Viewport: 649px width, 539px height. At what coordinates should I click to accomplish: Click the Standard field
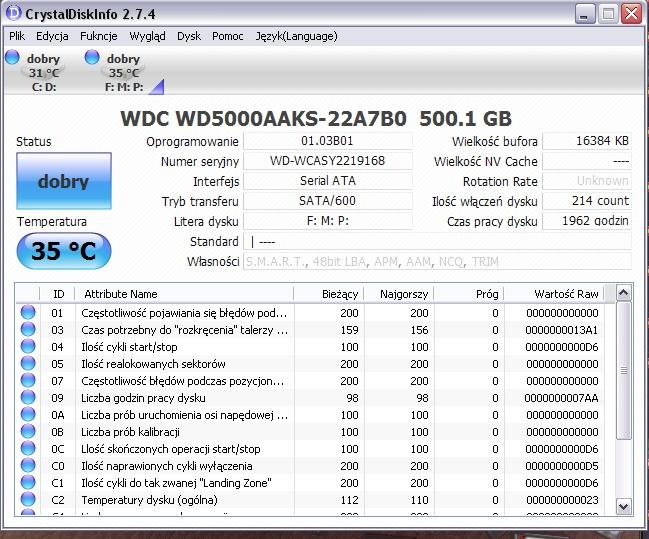pyautogui.click(x=437, y=241)
